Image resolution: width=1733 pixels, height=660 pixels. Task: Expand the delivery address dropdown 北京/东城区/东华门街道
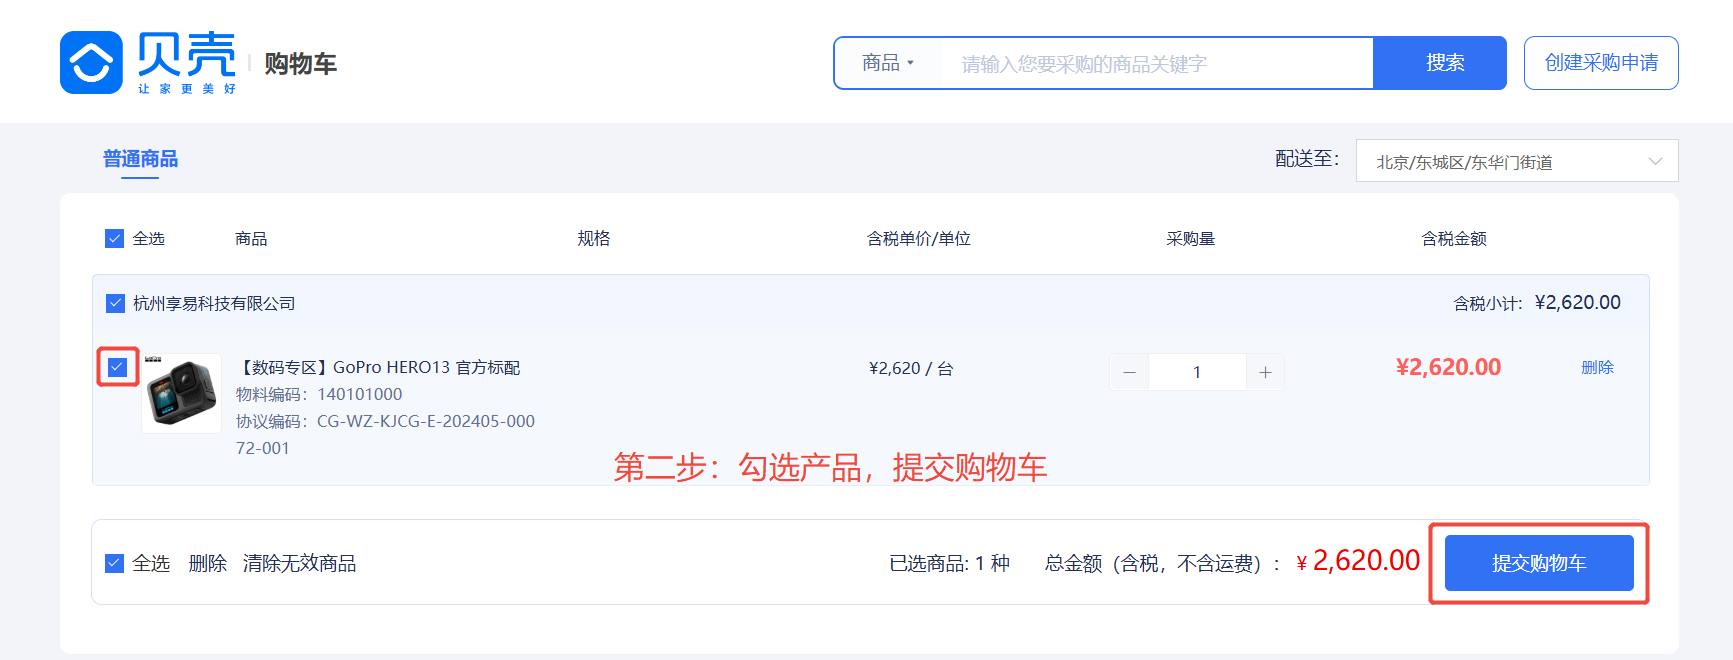click(x=1517, y=161)
